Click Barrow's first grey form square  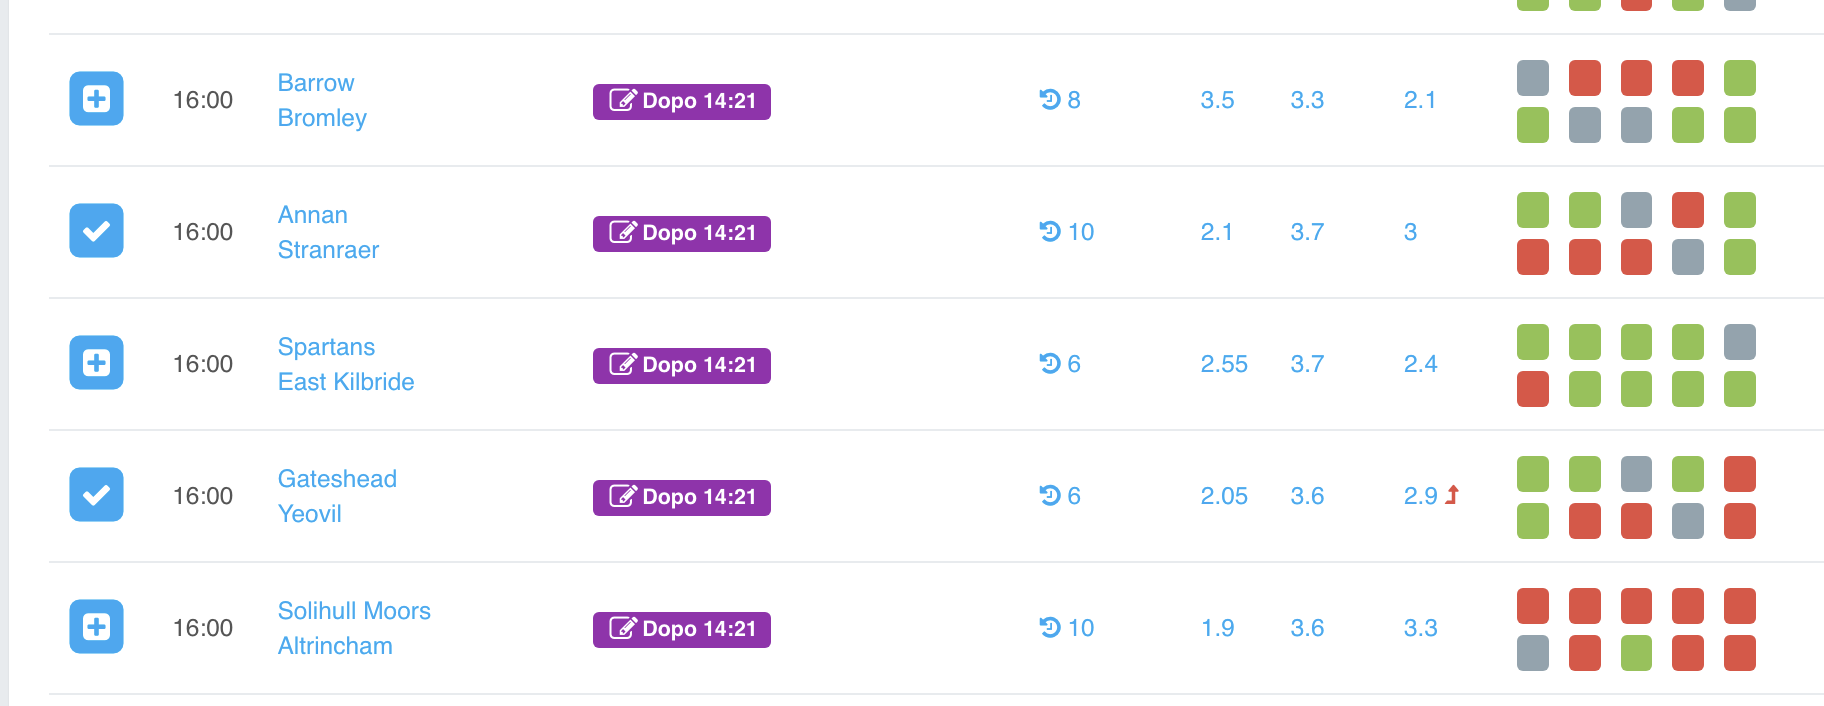(x=1532, y=78)
